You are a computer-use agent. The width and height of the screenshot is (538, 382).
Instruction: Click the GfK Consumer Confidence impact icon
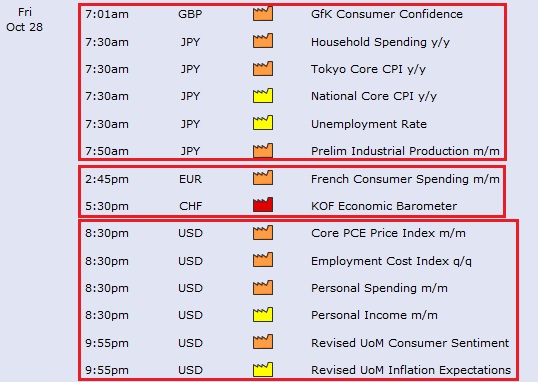[x=263, y=14]
